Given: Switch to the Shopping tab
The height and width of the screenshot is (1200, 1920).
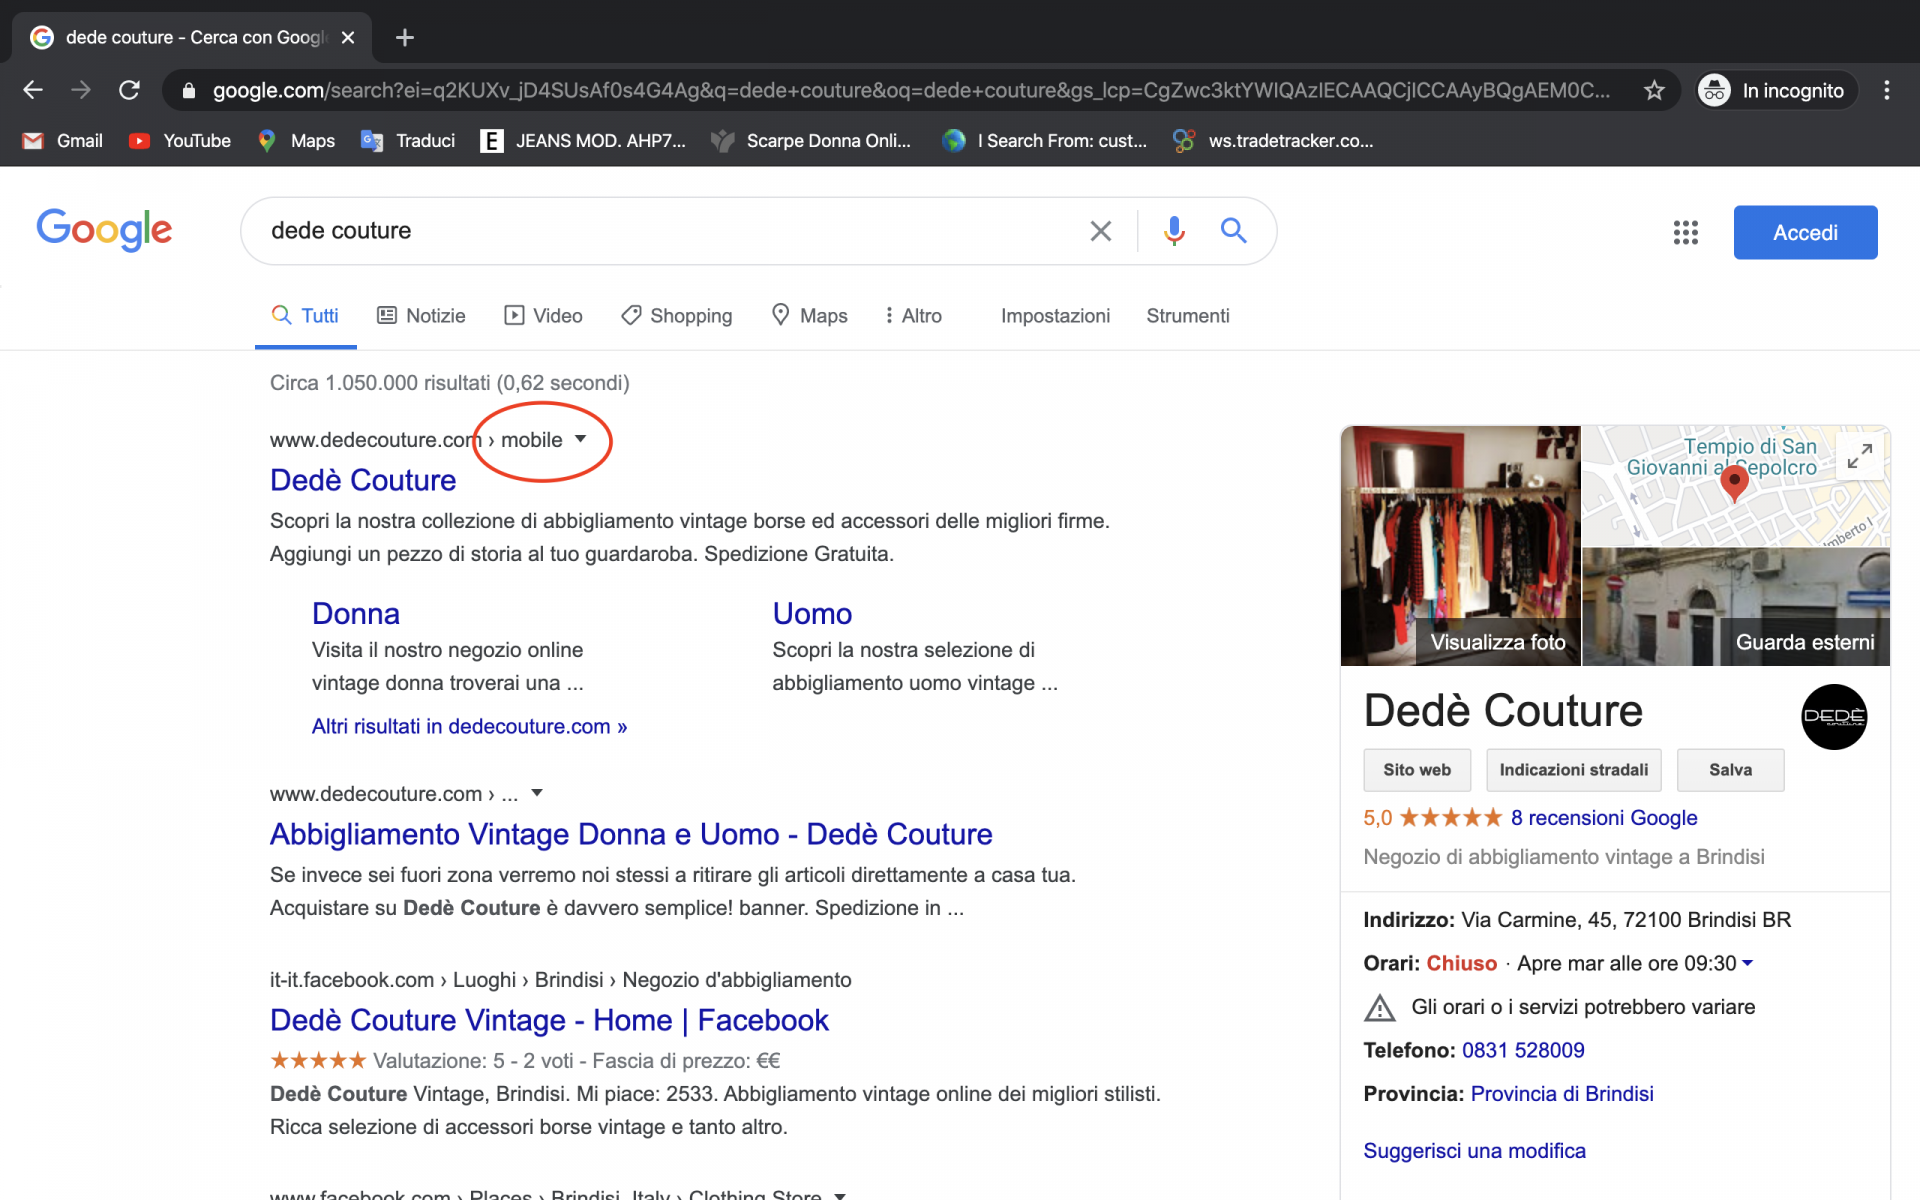Looking at the screenshot, I should 676,316.
